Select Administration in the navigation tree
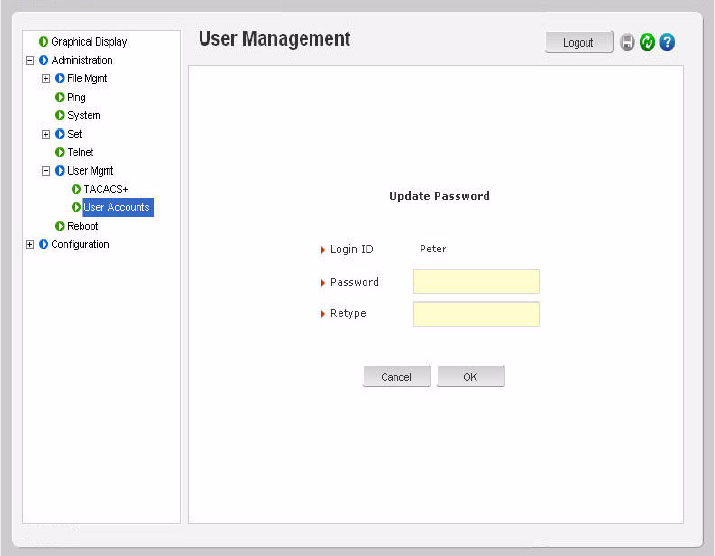This screenshot has width=715, height=556. coord(82,60)
